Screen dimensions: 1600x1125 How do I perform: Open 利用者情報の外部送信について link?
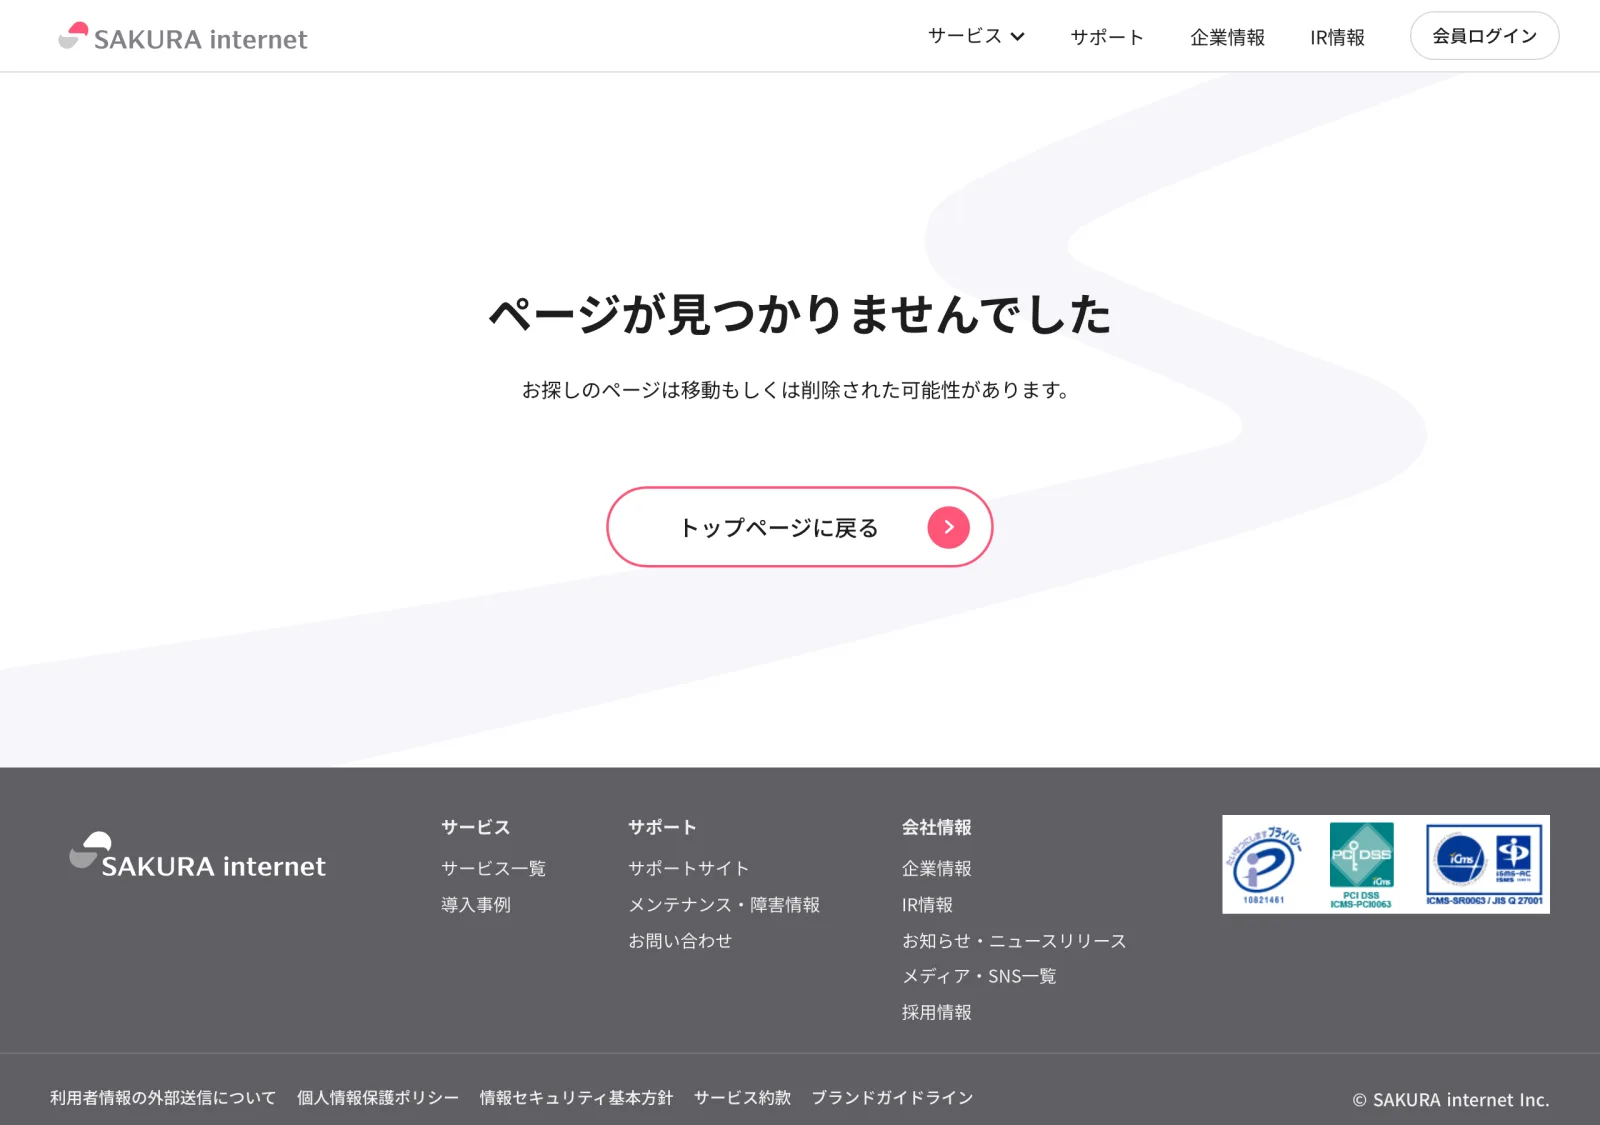click(x=163, y=1097)
